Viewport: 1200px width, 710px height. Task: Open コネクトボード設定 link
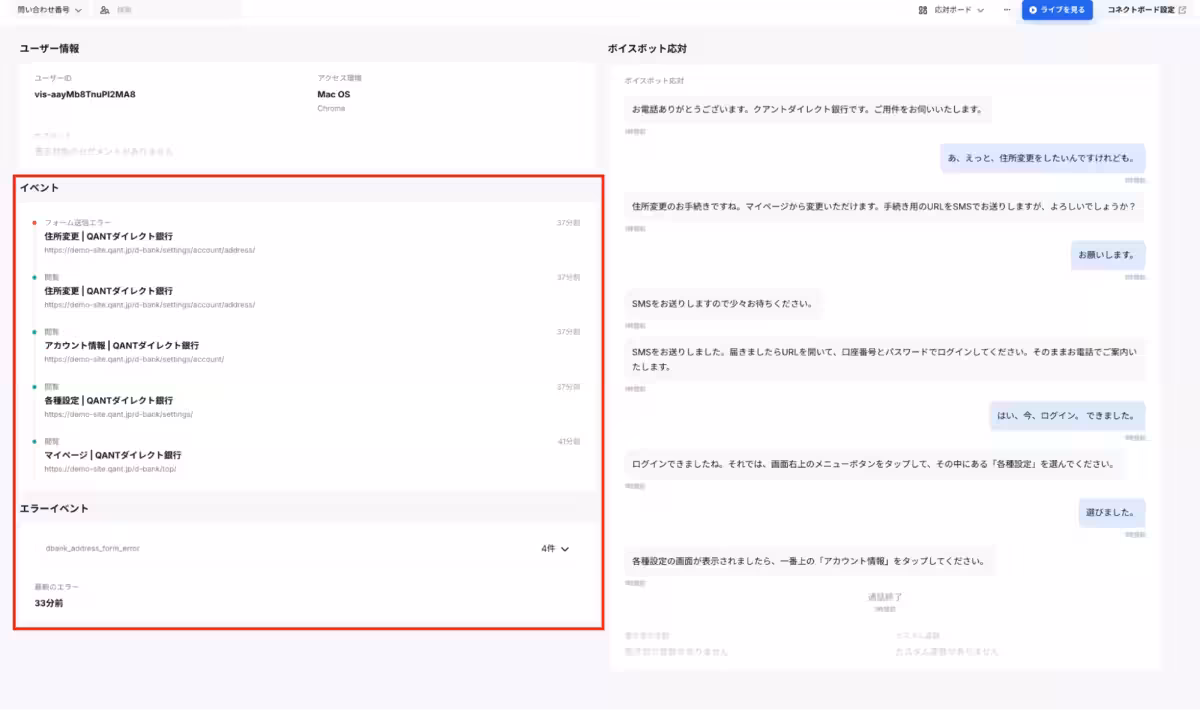click(x=1140, y=10)
